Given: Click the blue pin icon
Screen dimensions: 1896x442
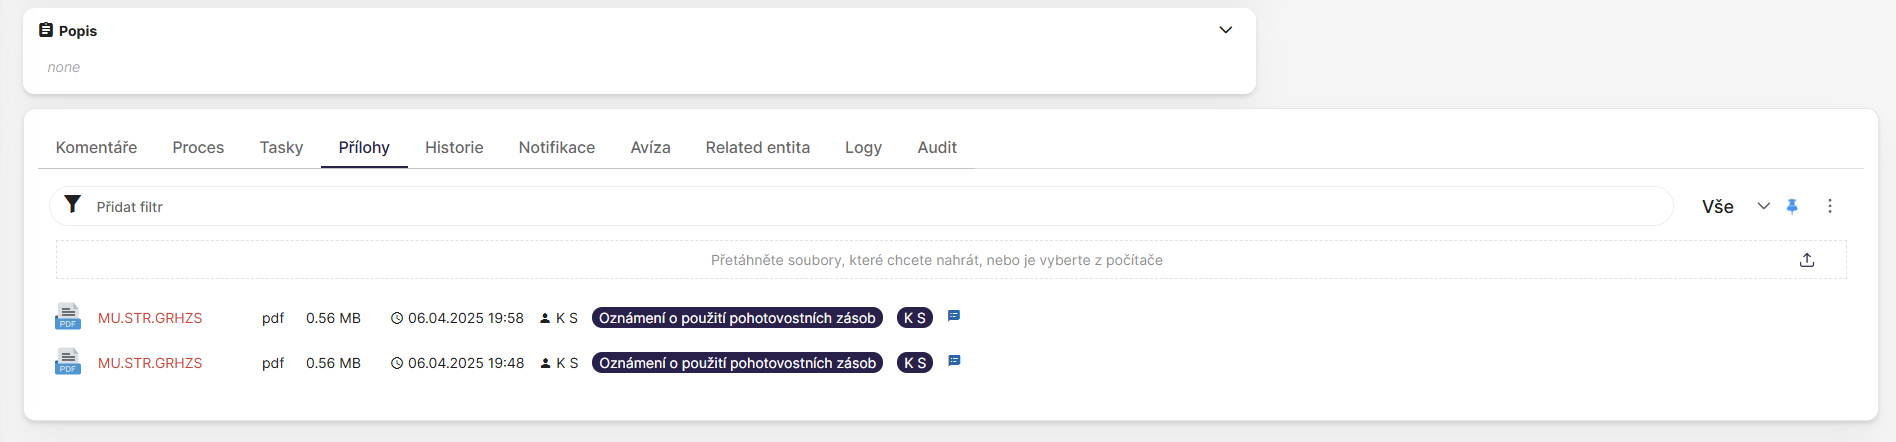Looking at the screenshot, I should [1792, 206].
